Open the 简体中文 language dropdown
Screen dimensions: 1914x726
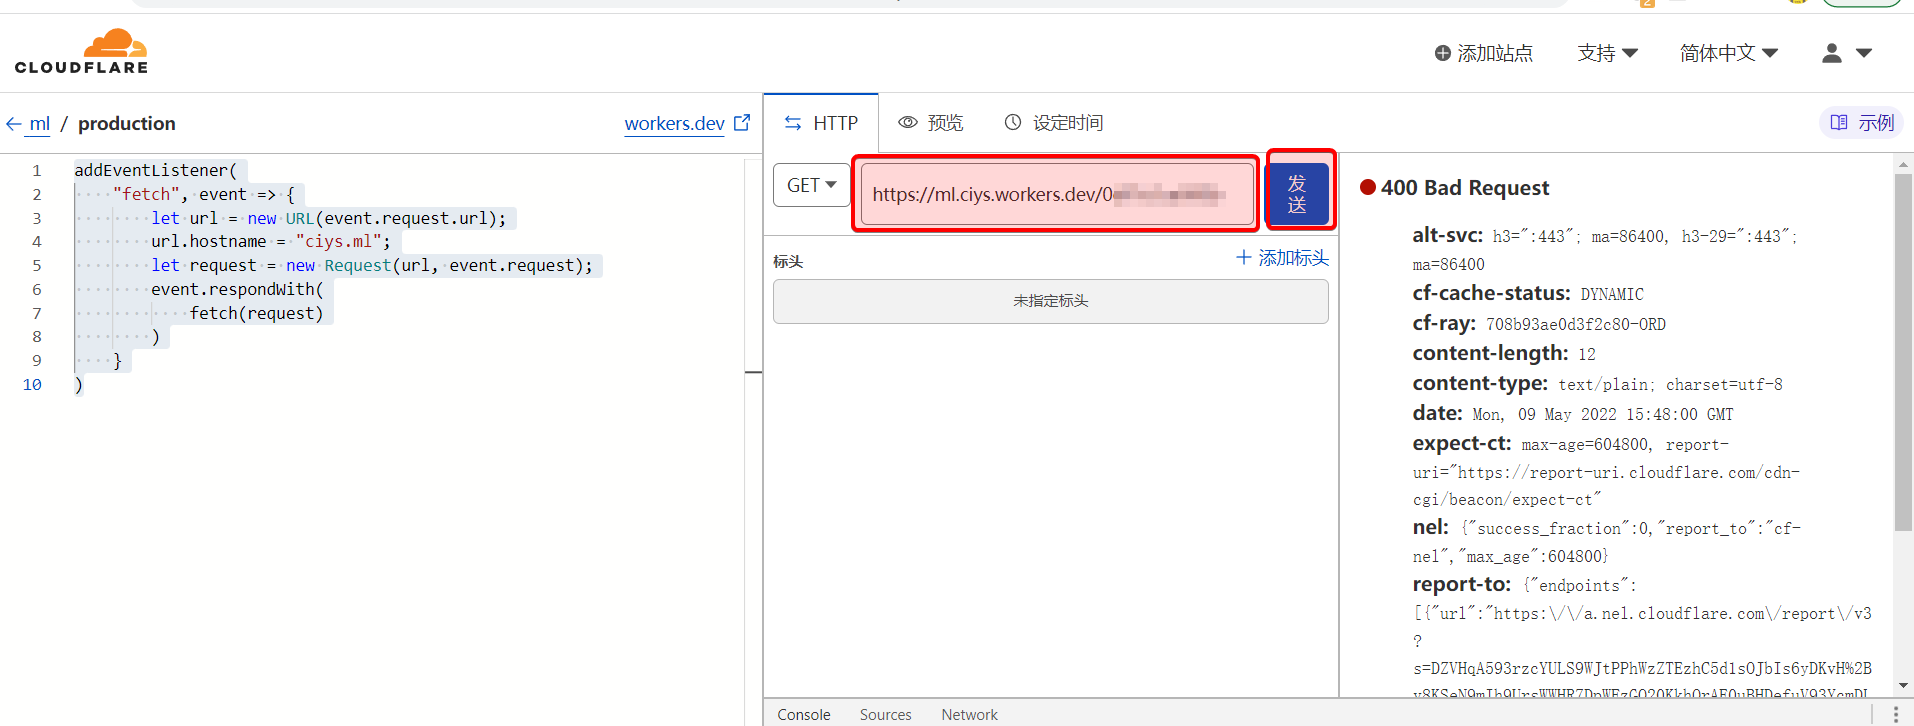coord(1728,53)
